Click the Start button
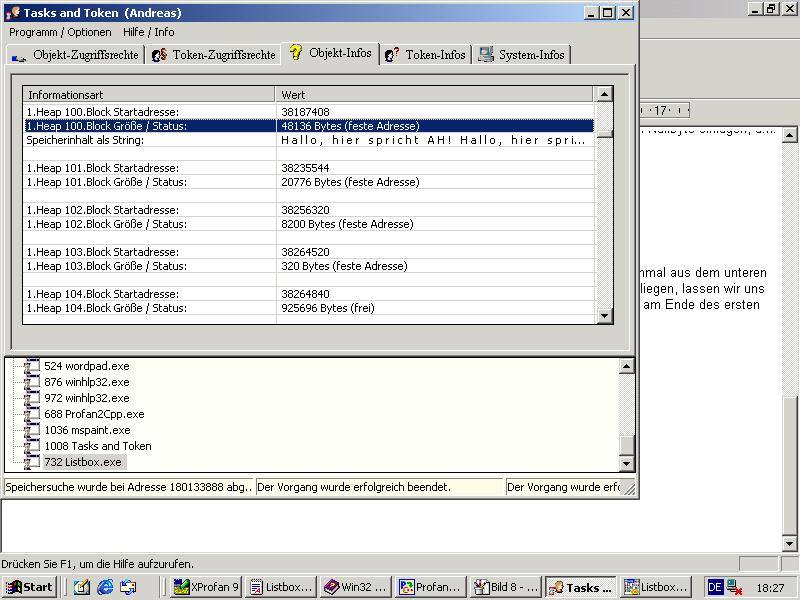Viewport: 800px width, 600px height. pyautogui.click(x=29, y=587)
